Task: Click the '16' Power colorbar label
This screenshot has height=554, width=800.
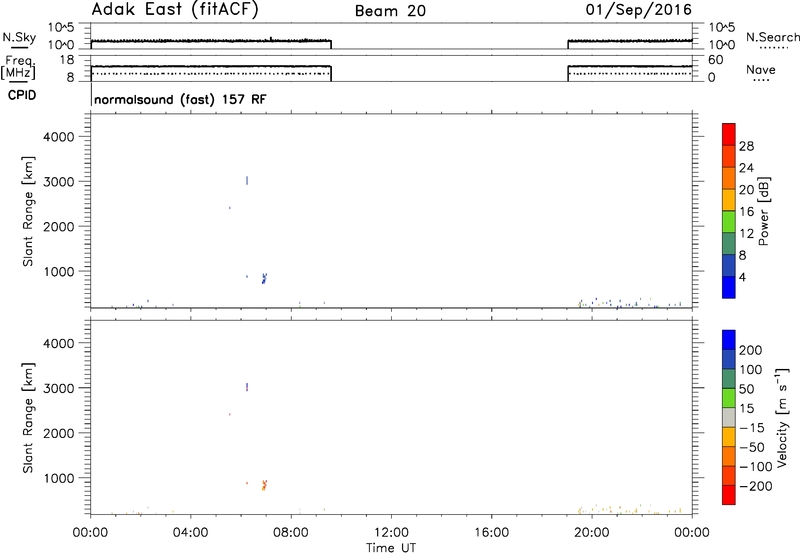Action: tap(746, 212)
